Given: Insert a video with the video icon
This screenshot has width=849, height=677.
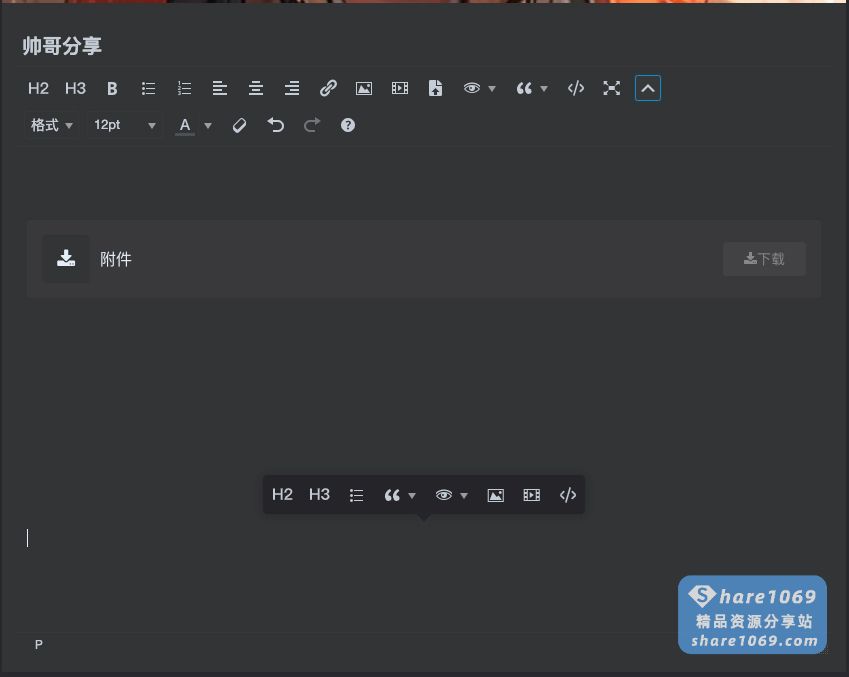Looking at the screenshot, I should pos(399,88).
